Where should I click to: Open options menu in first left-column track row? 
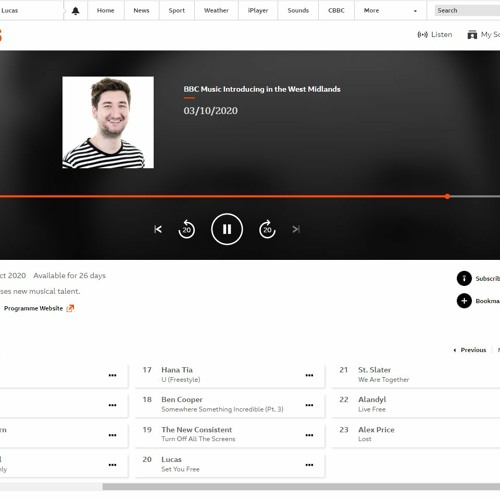(x=113, y=375)
